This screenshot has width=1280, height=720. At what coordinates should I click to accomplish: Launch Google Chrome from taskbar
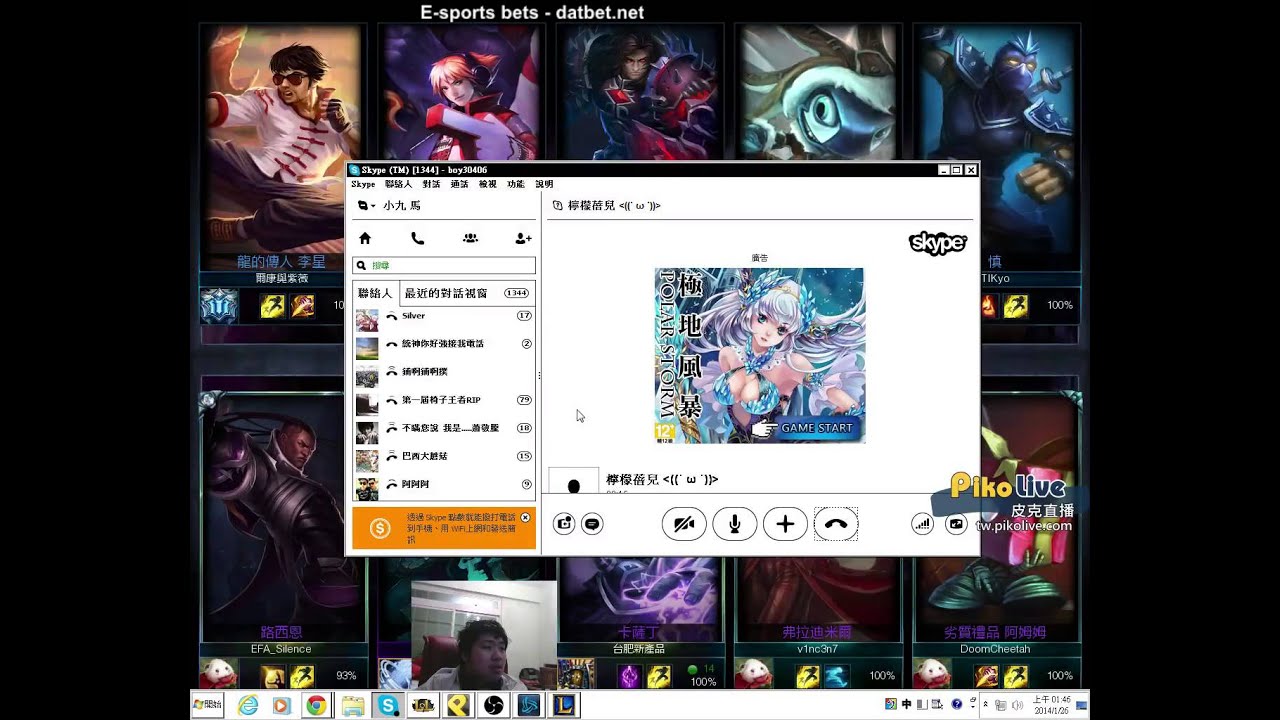pyautogui.click(x=316, y=705)
